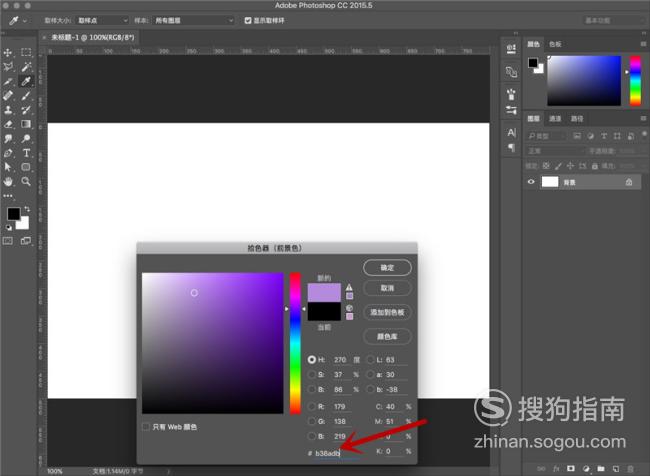Click the hex color # input field

click(x=337, y=453)
